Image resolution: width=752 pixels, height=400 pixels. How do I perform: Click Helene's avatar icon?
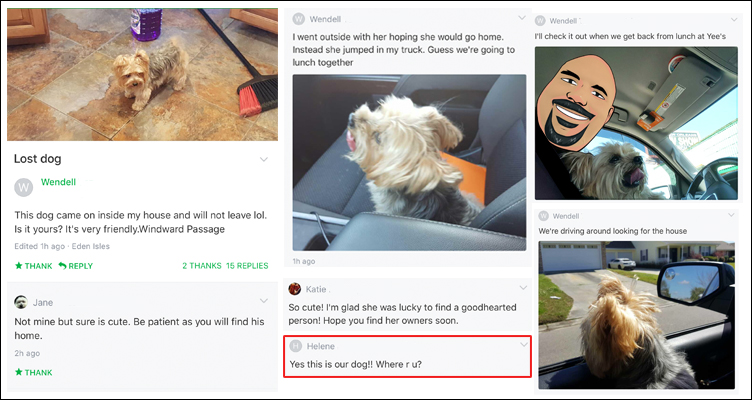pos(296,346)
